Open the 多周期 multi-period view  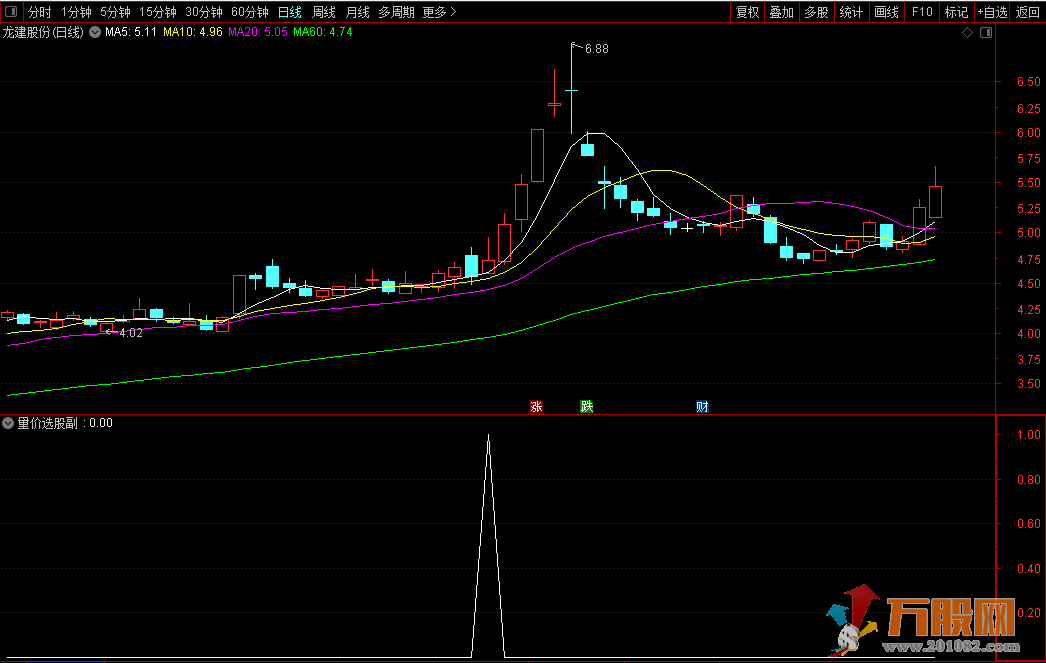point(396,12)
